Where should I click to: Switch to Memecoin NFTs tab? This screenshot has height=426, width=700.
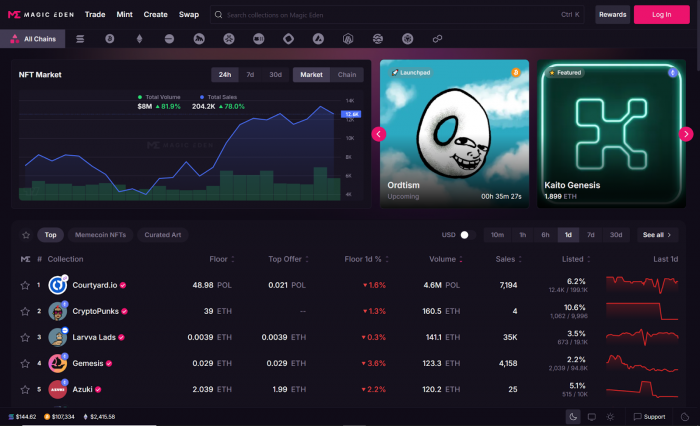pos(100,235)
